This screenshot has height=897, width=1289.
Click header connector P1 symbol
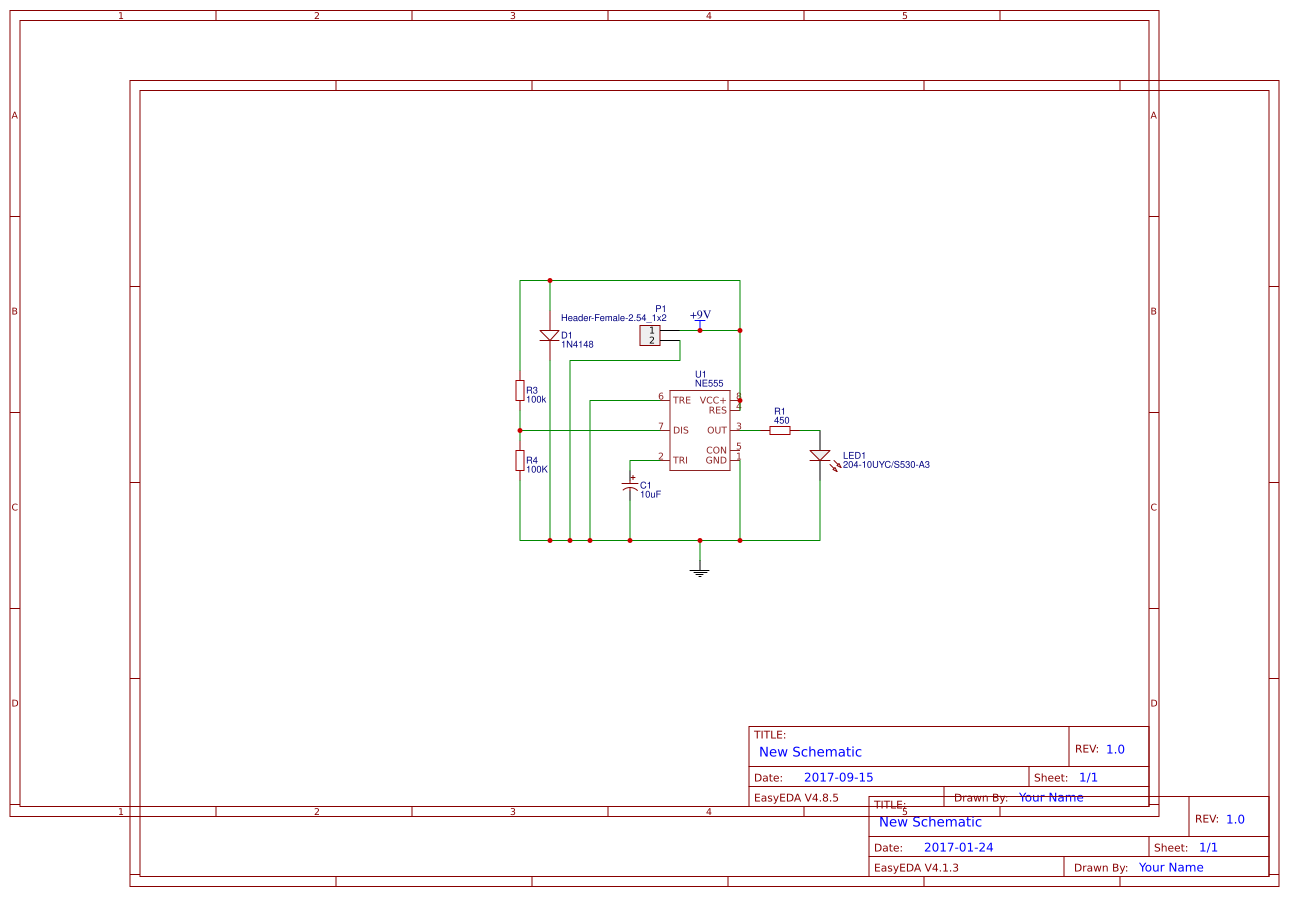pyautogui.click(x=650, y=334)
